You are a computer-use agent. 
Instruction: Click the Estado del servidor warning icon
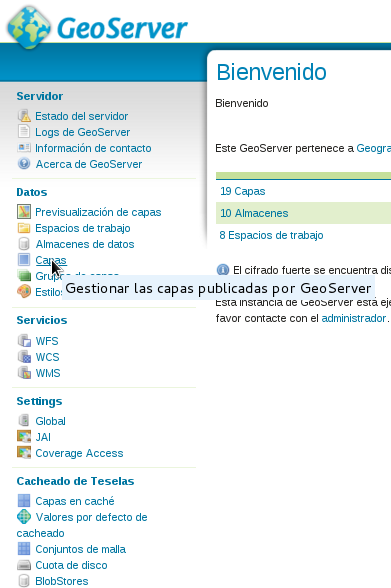point(24,116)
